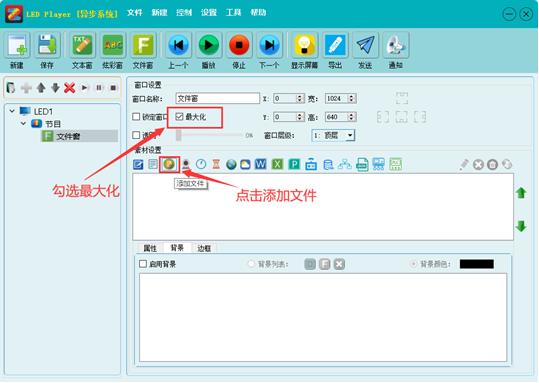Stop playback with red 停止 button

(x=239, y=45)
